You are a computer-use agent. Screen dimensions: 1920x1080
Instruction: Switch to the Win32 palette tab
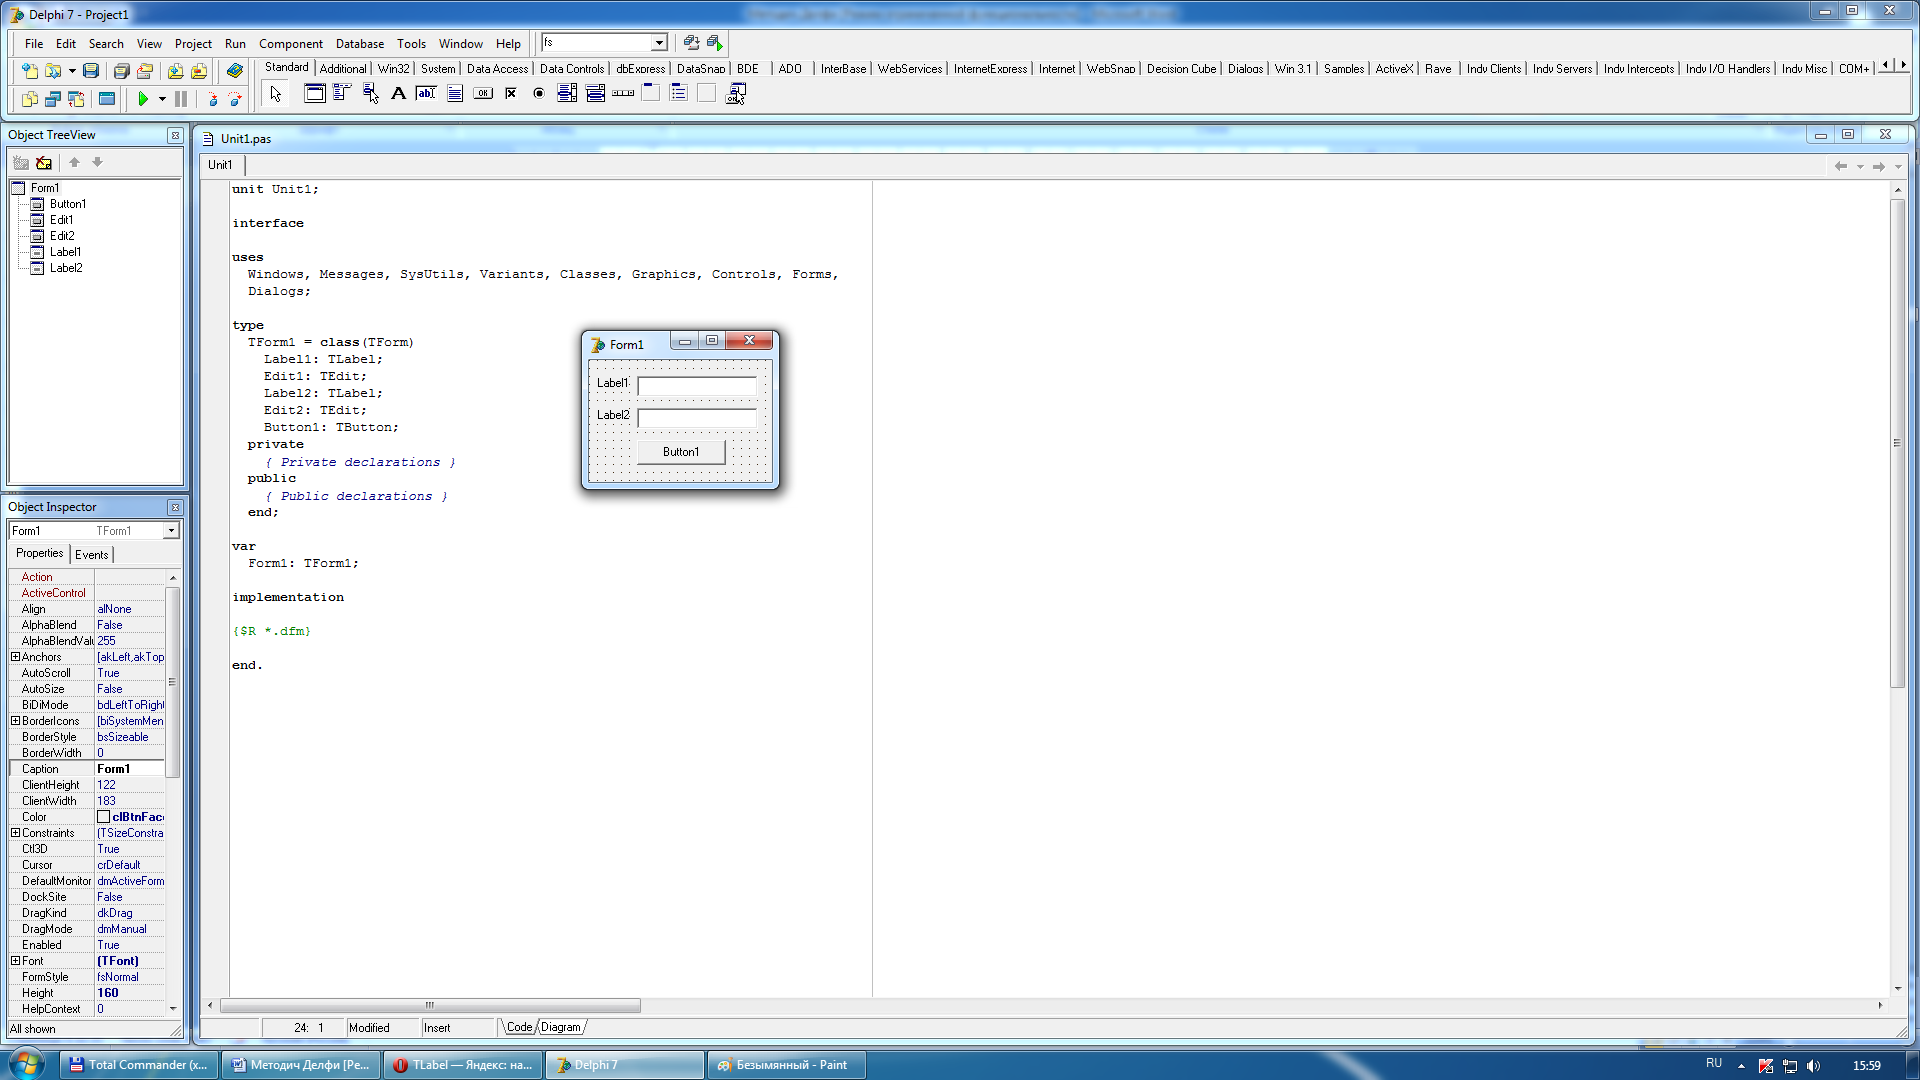[393, 69]
